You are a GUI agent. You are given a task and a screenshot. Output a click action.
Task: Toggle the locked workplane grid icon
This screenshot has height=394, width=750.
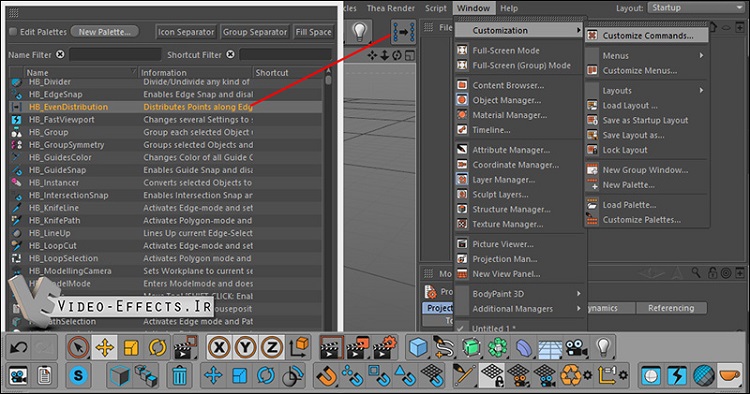point(492,376)
